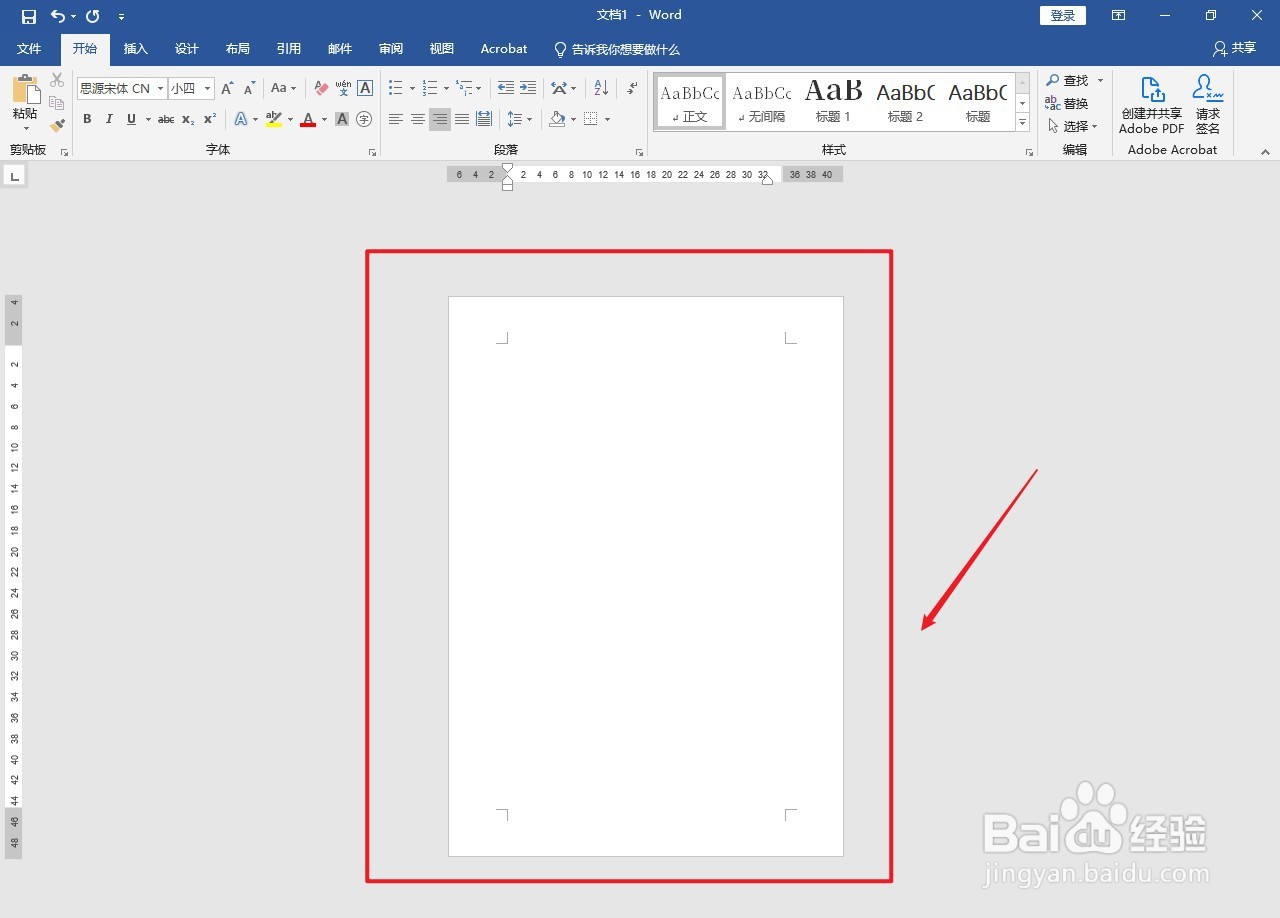Open the font name dropdown 思源宋体 CN
Viewport: 1280px width, 918px height.
click(160, 88)
